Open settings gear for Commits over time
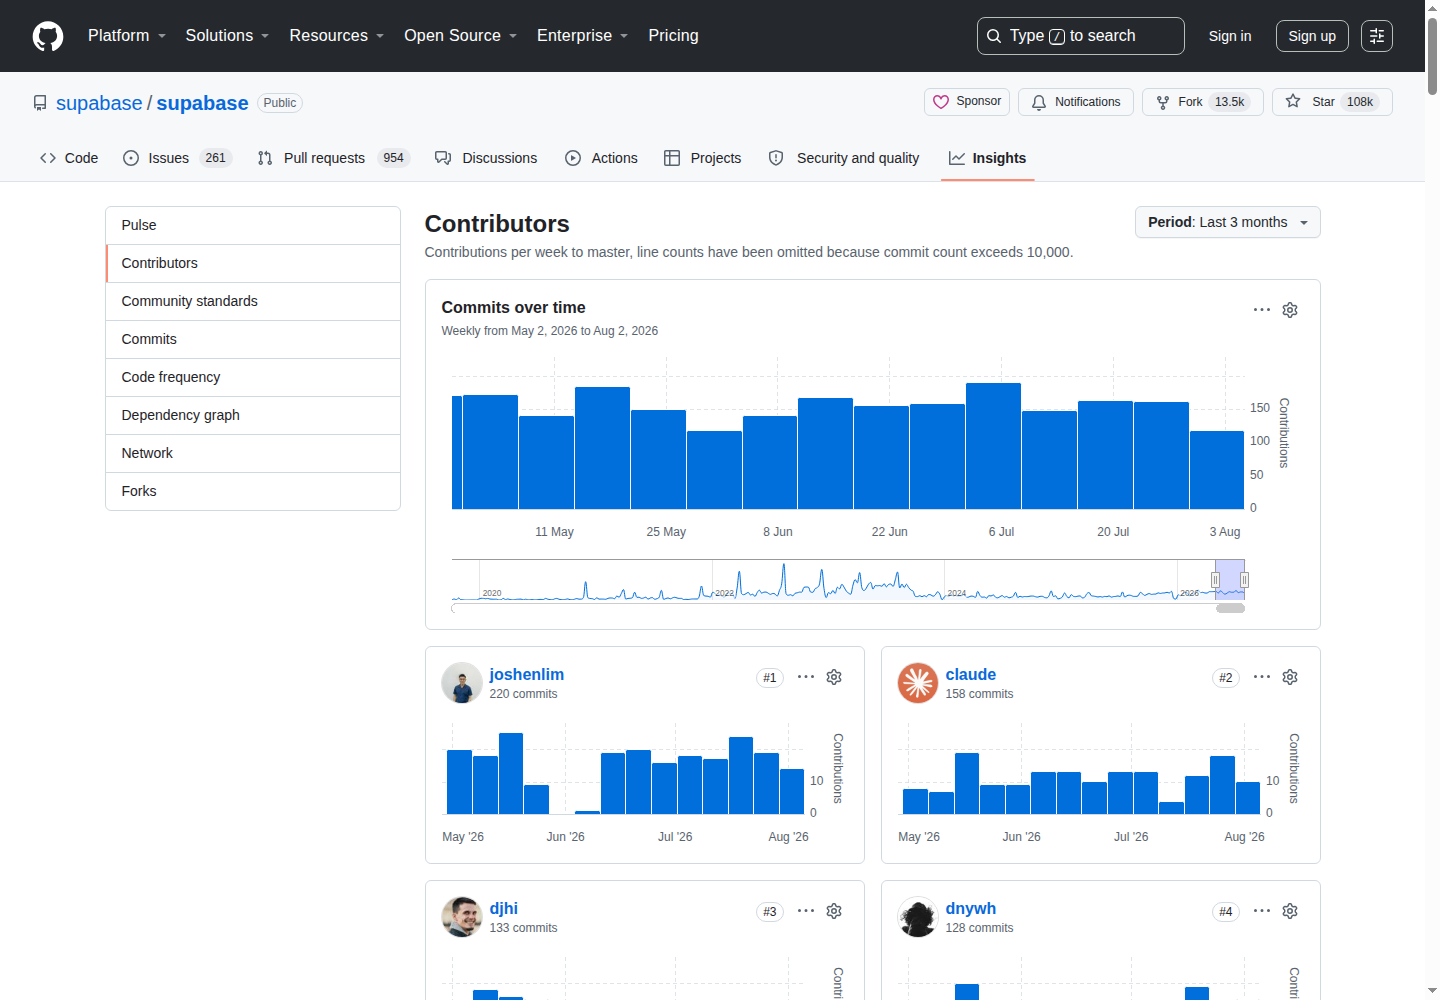Viewport: 1440px width, 1000px height. 1290,310
